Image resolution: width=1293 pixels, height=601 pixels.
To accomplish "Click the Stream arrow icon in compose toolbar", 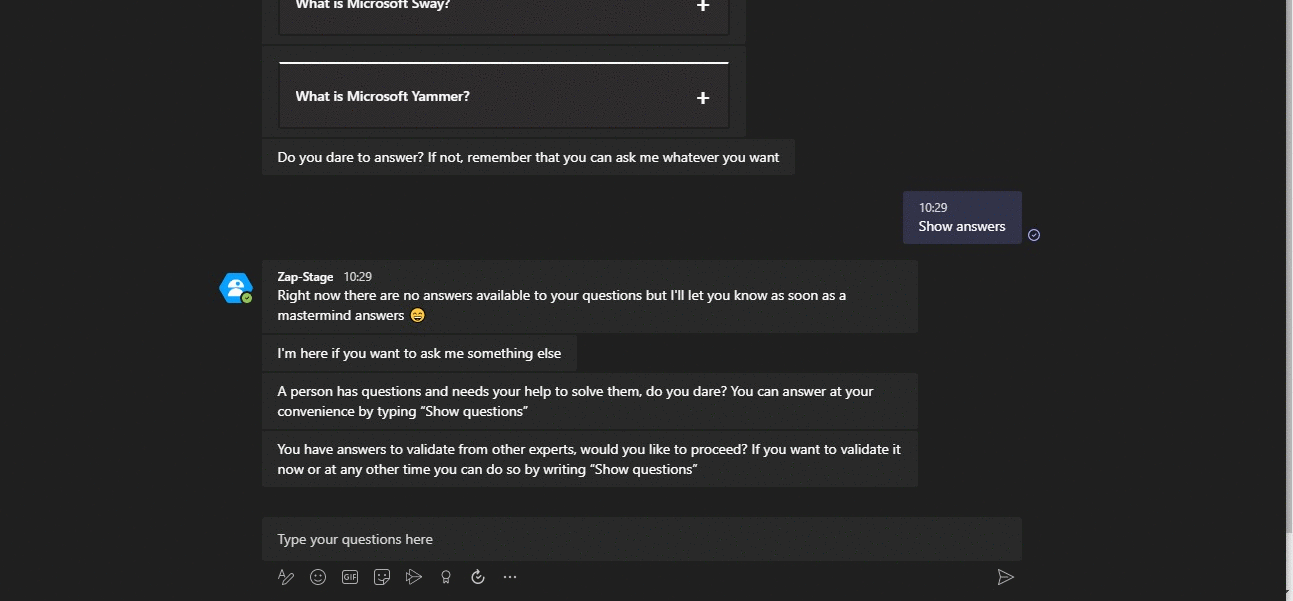I will coord(414,577).
